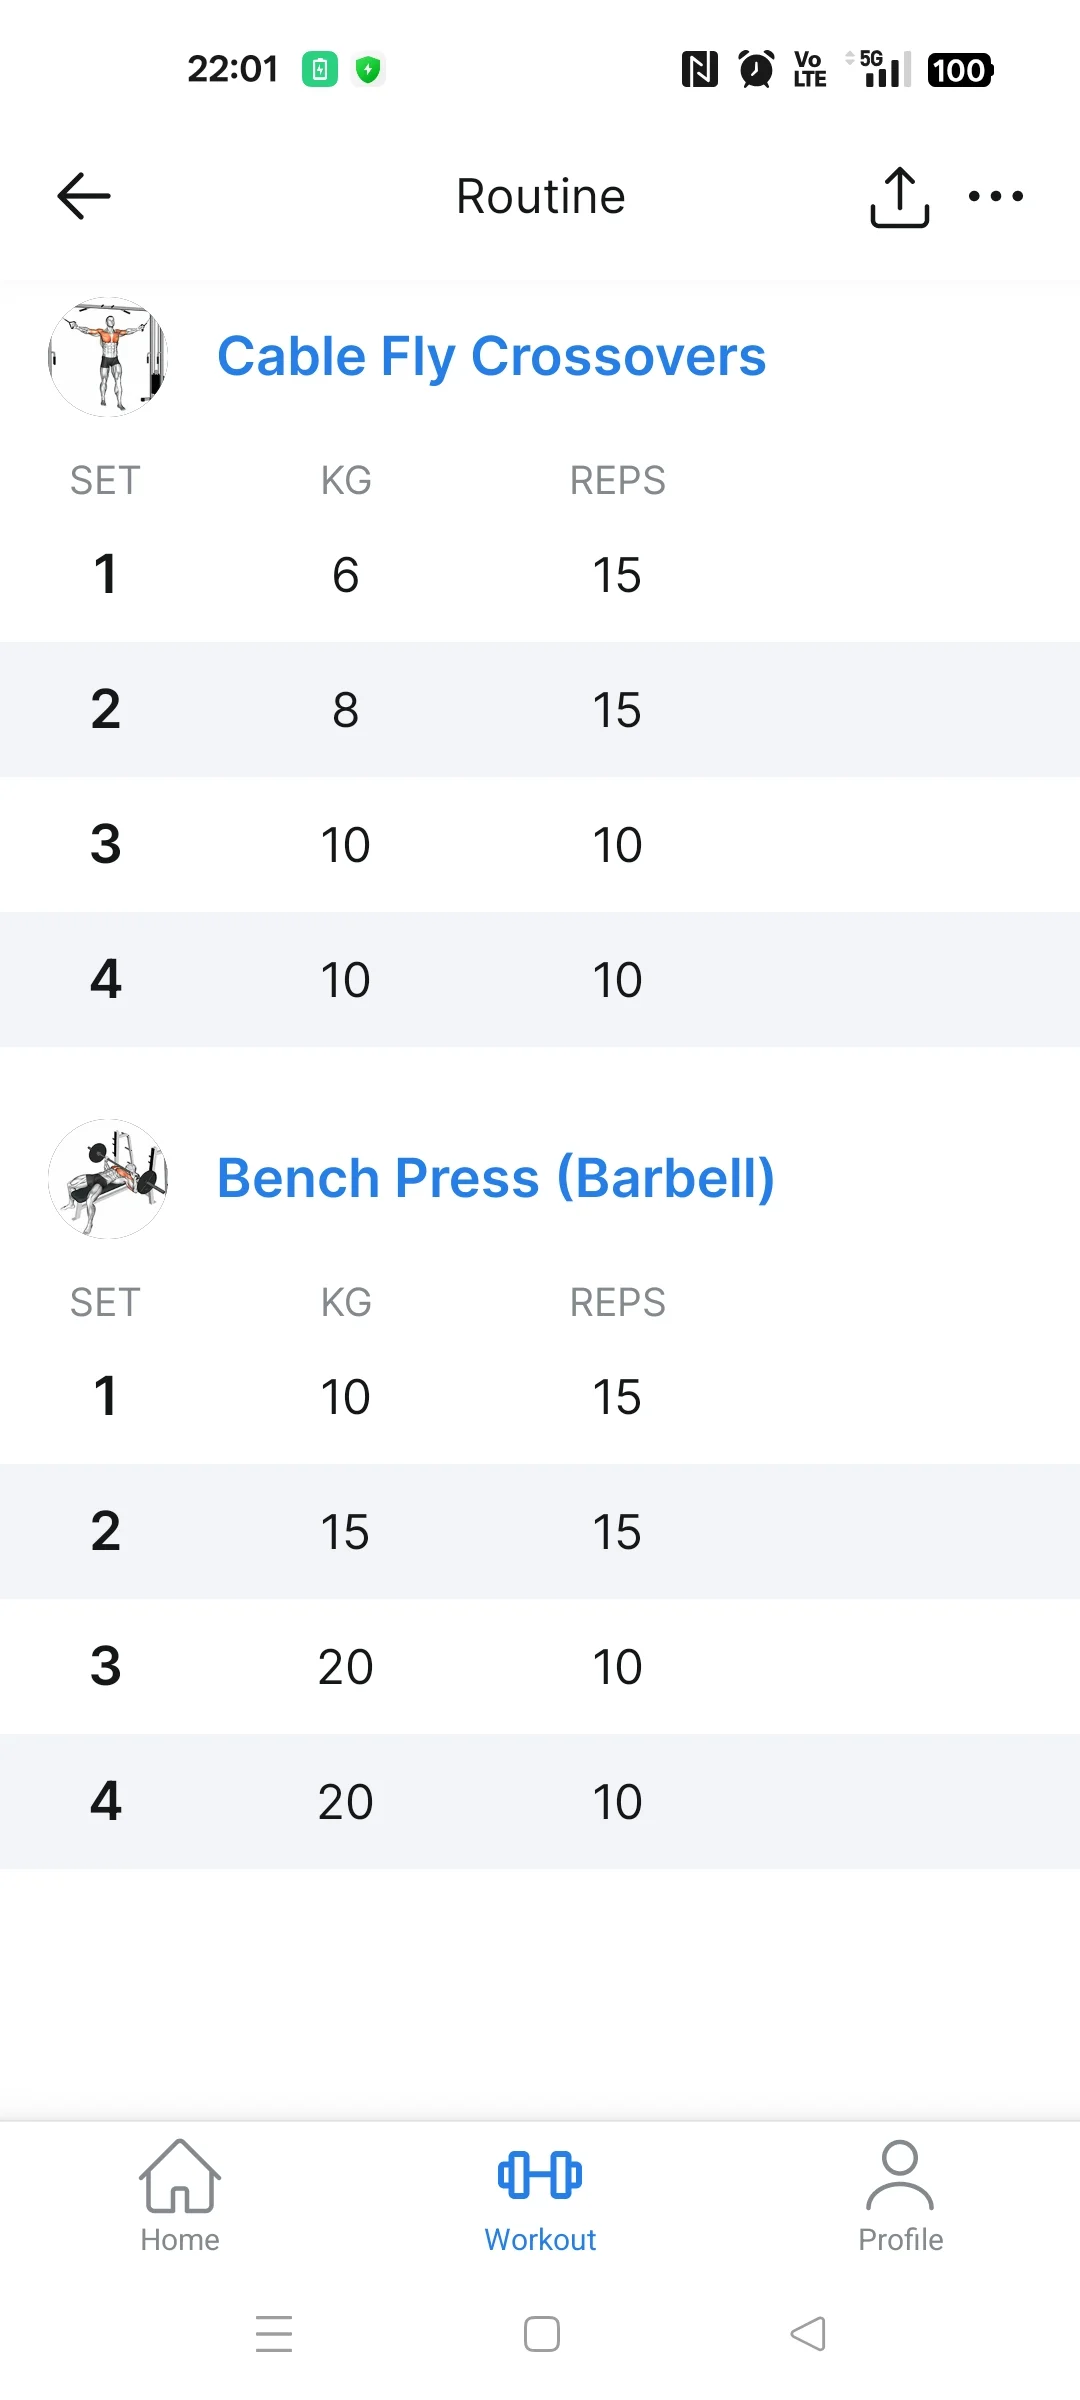Open Cable Fly Crossovers exercise details
Screen dimensions: 1080x2400
pyautogui.click(x=491, y=357)
